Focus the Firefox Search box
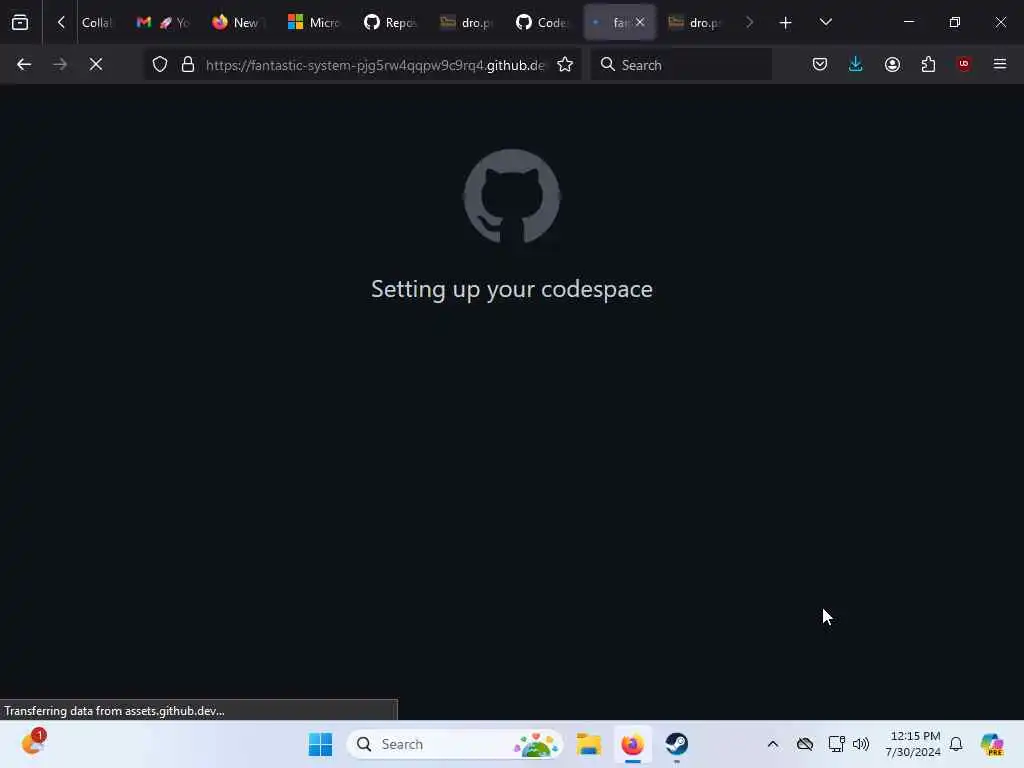This screenshot has height=768, width=1024. click(x=681, y=65)
